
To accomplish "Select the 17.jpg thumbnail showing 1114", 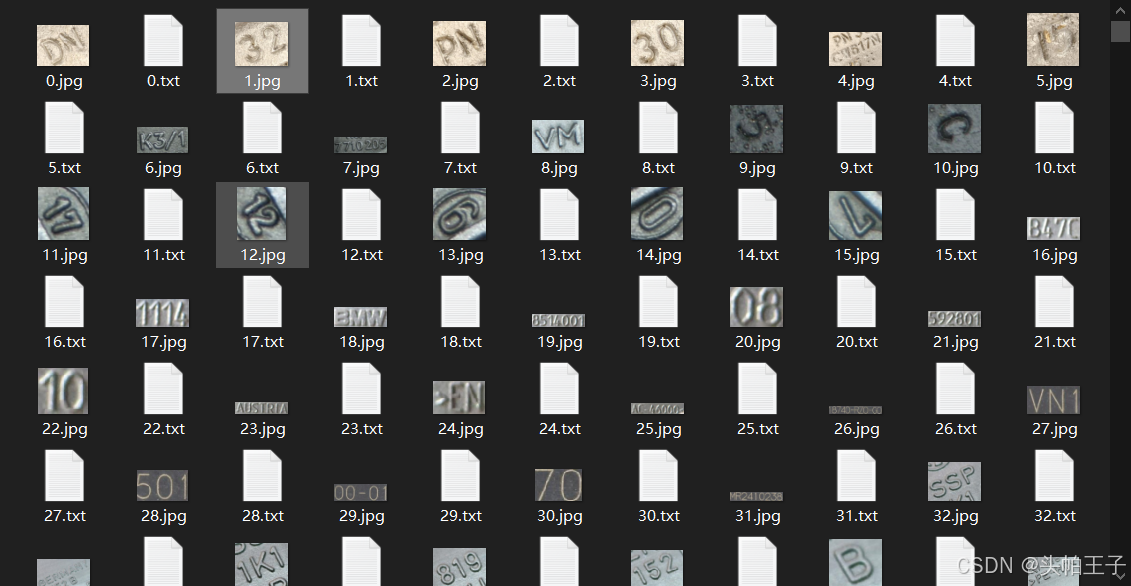I will (x=162, y=313).
